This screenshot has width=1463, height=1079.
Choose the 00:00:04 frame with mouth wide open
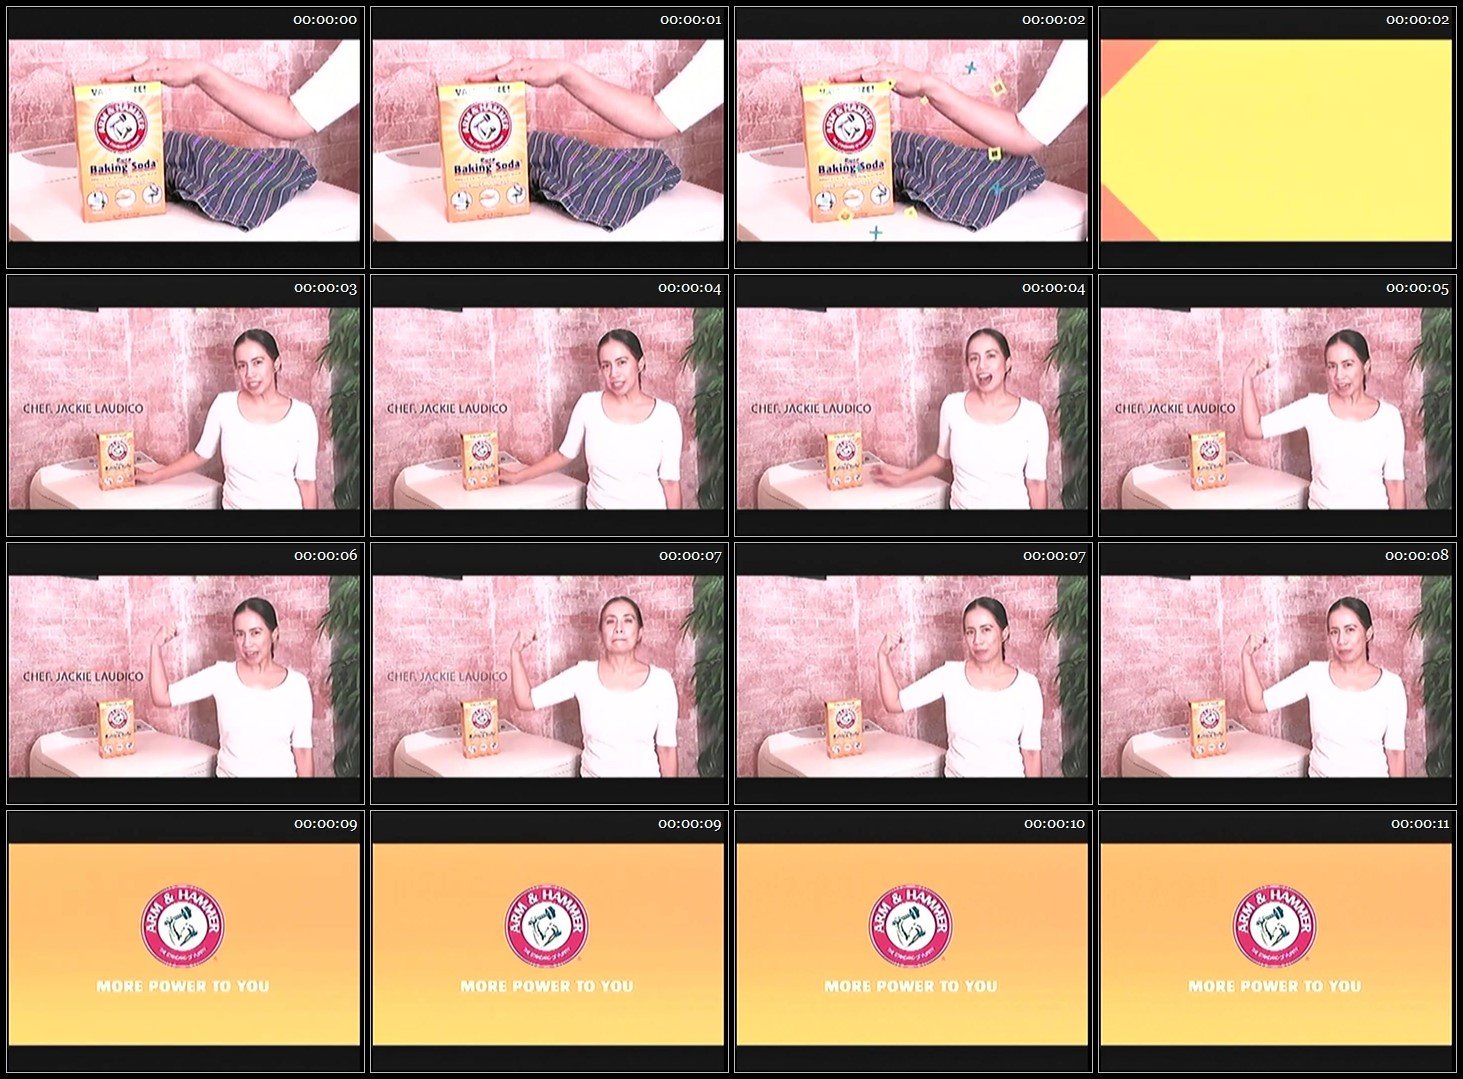click(912, 406)
